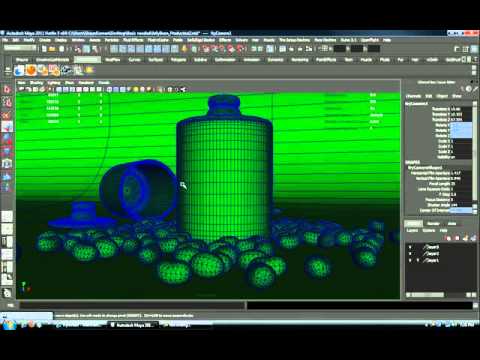480x360 pixels.
Task: Show the Attribute Editor sidebar icon
Action: (x=457, y=49)
